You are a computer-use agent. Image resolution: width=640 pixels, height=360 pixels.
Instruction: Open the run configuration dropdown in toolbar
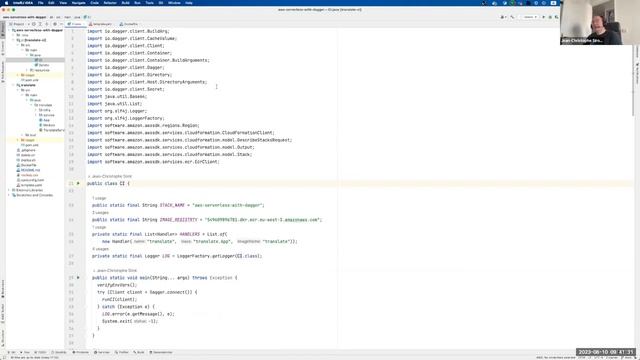click(529, 17)
